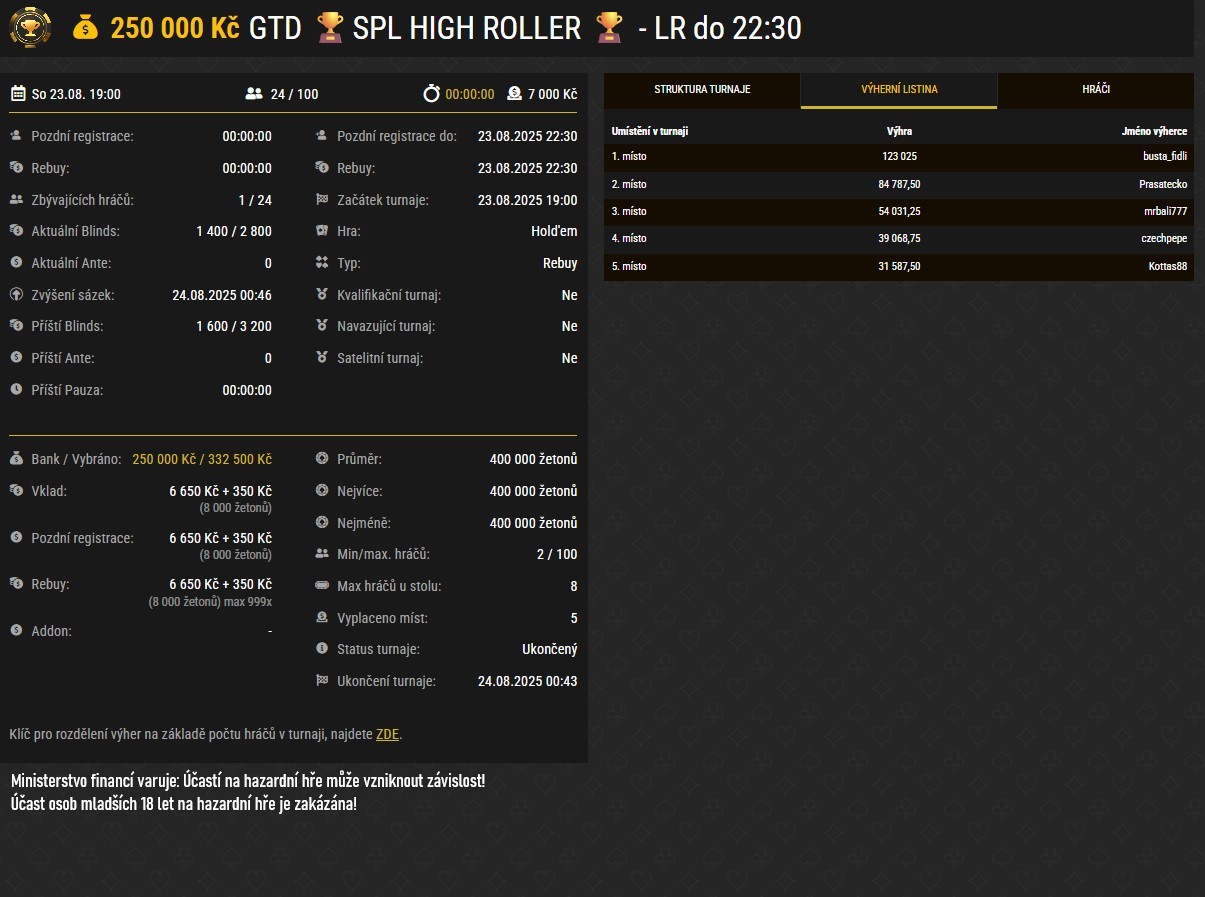Viewport: 1205px width, 897px height.
Task: Click the money bag icon in title
Action: coord(86,28)
